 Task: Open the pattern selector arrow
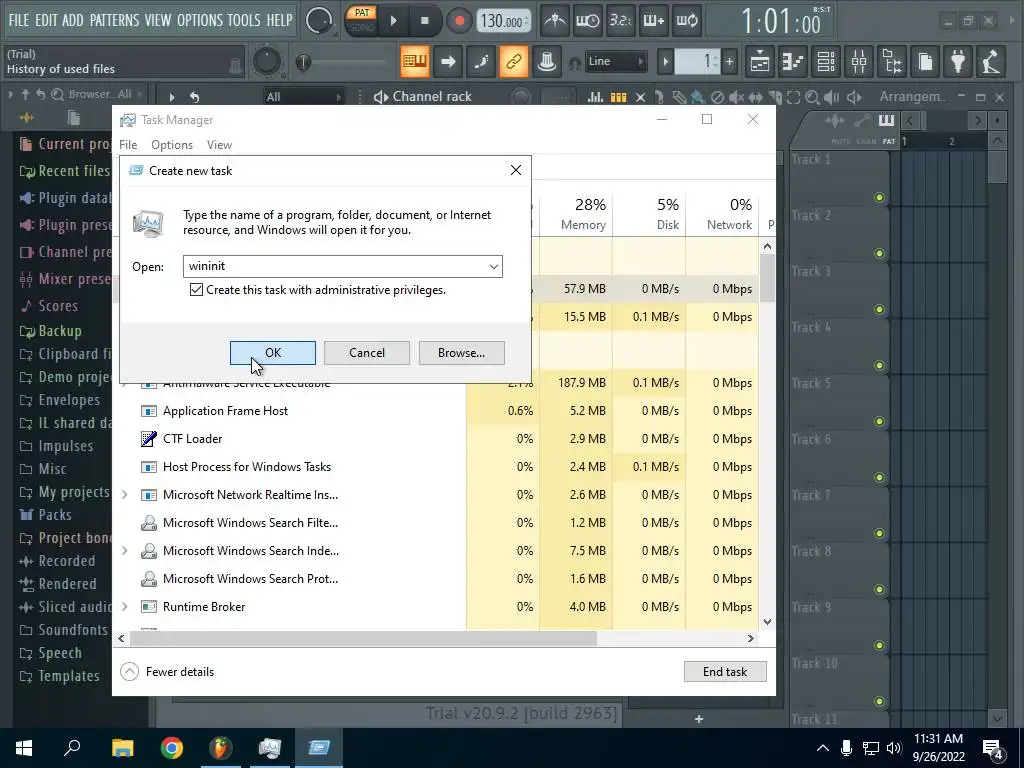tap(665, 62)
